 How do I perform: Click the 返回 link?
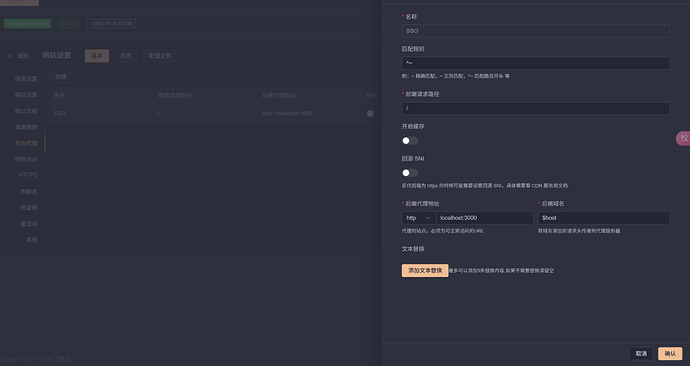(23, 56)
